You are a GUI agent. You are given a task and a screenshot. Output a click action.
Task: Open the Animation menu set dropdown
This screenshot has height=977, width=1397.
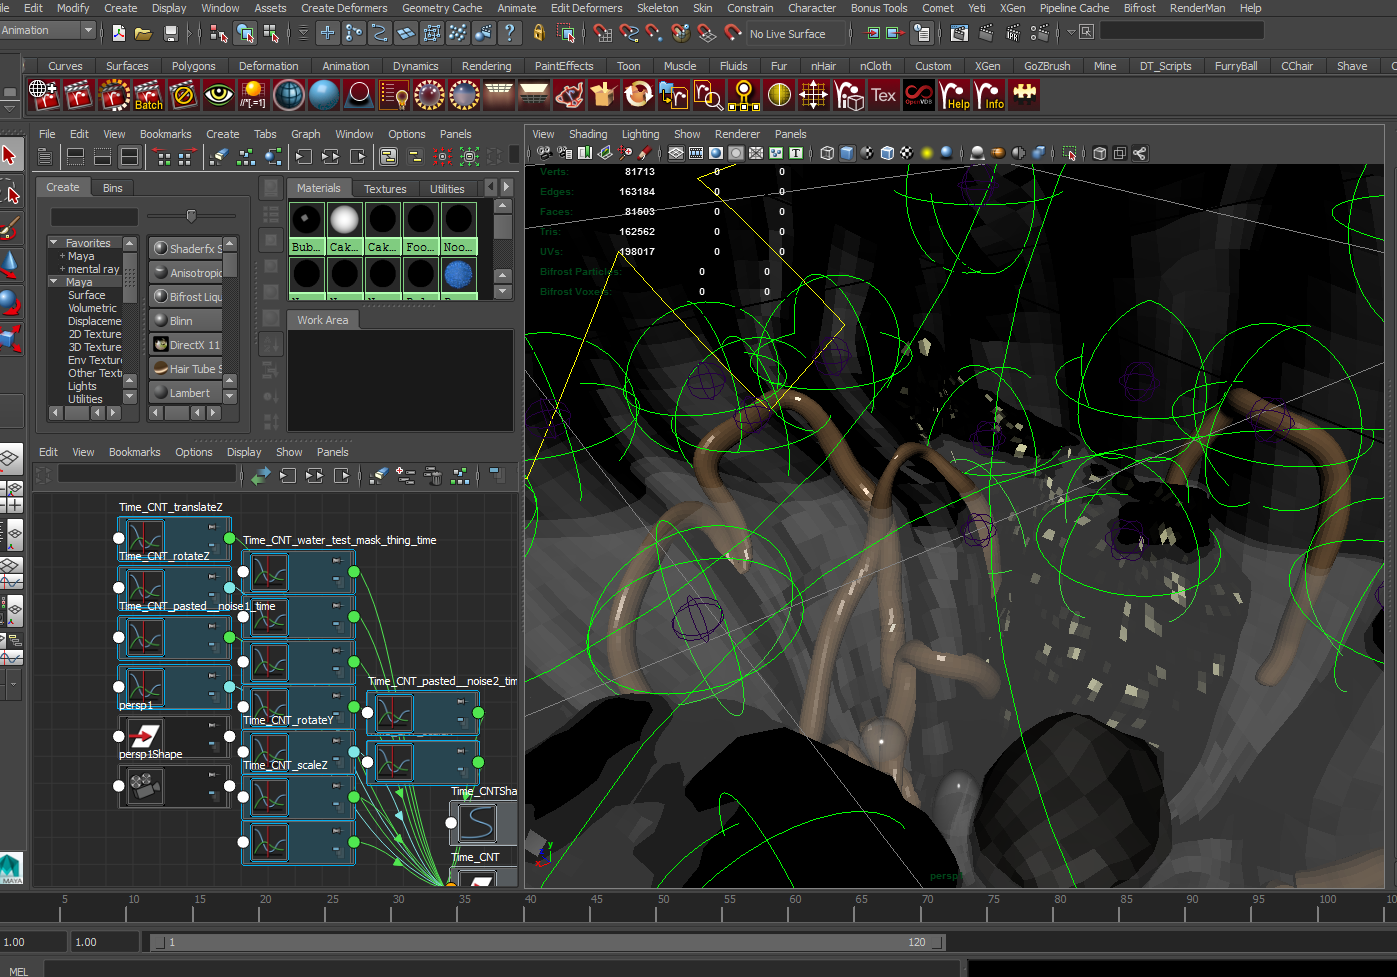pyautogui.click(x=88, y=31)
